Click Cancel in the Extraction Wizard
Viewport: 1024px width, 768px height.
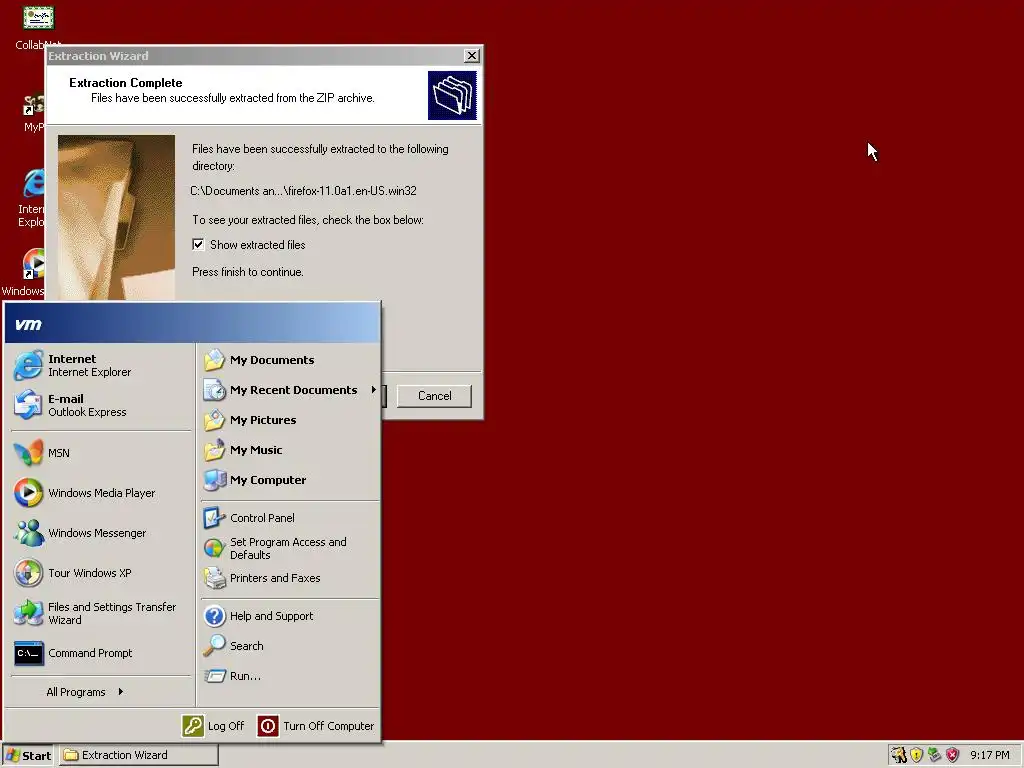(434, 396)
